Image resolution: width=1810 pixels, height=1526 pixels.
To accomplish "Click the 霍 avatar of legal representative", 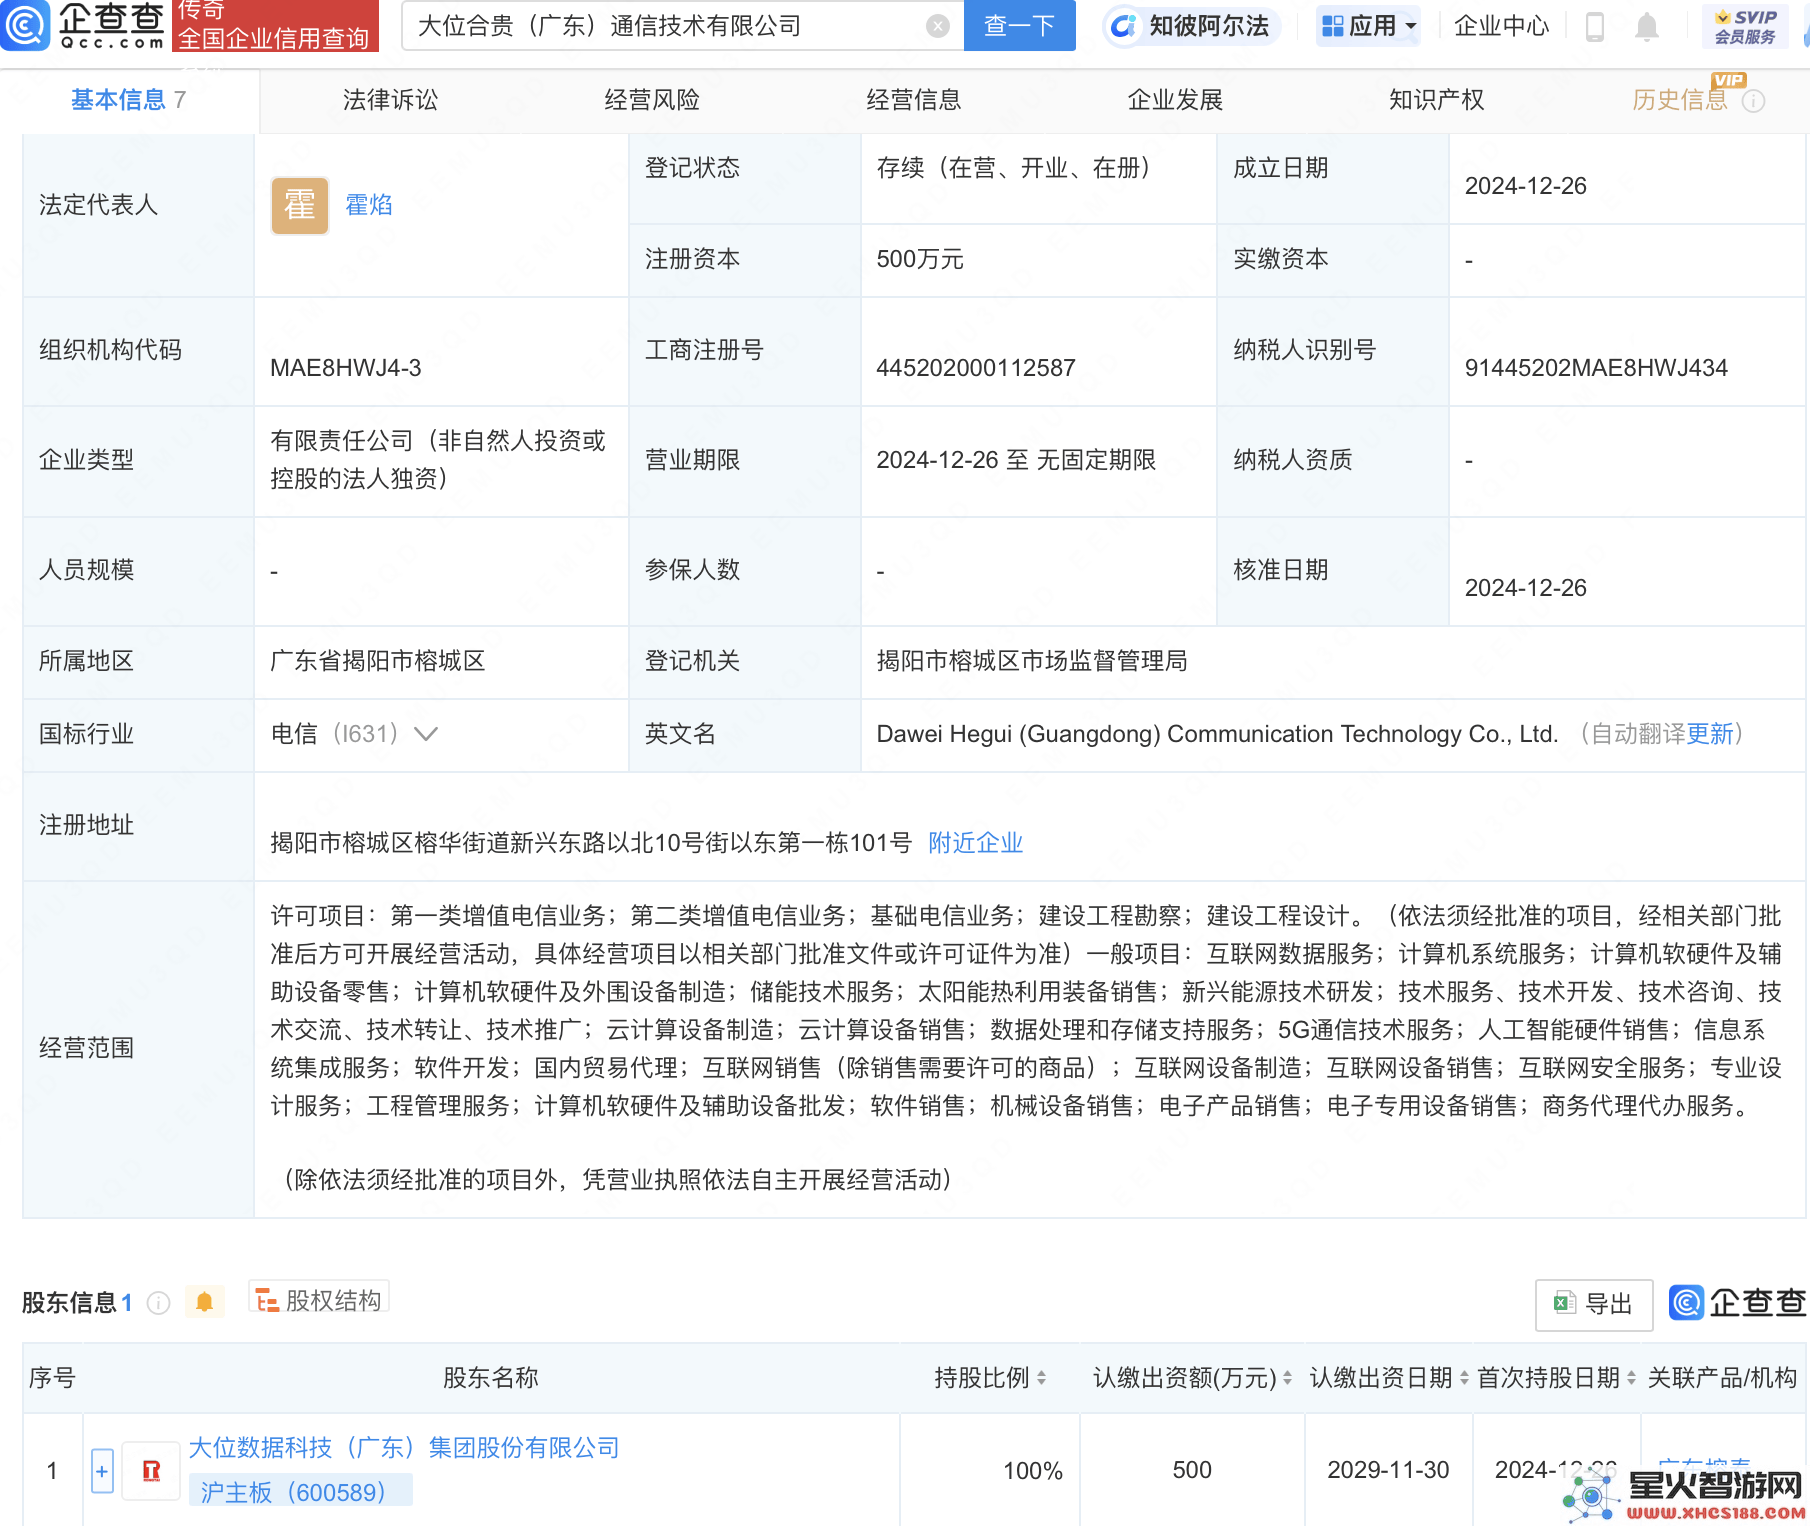I will (300, 205).
